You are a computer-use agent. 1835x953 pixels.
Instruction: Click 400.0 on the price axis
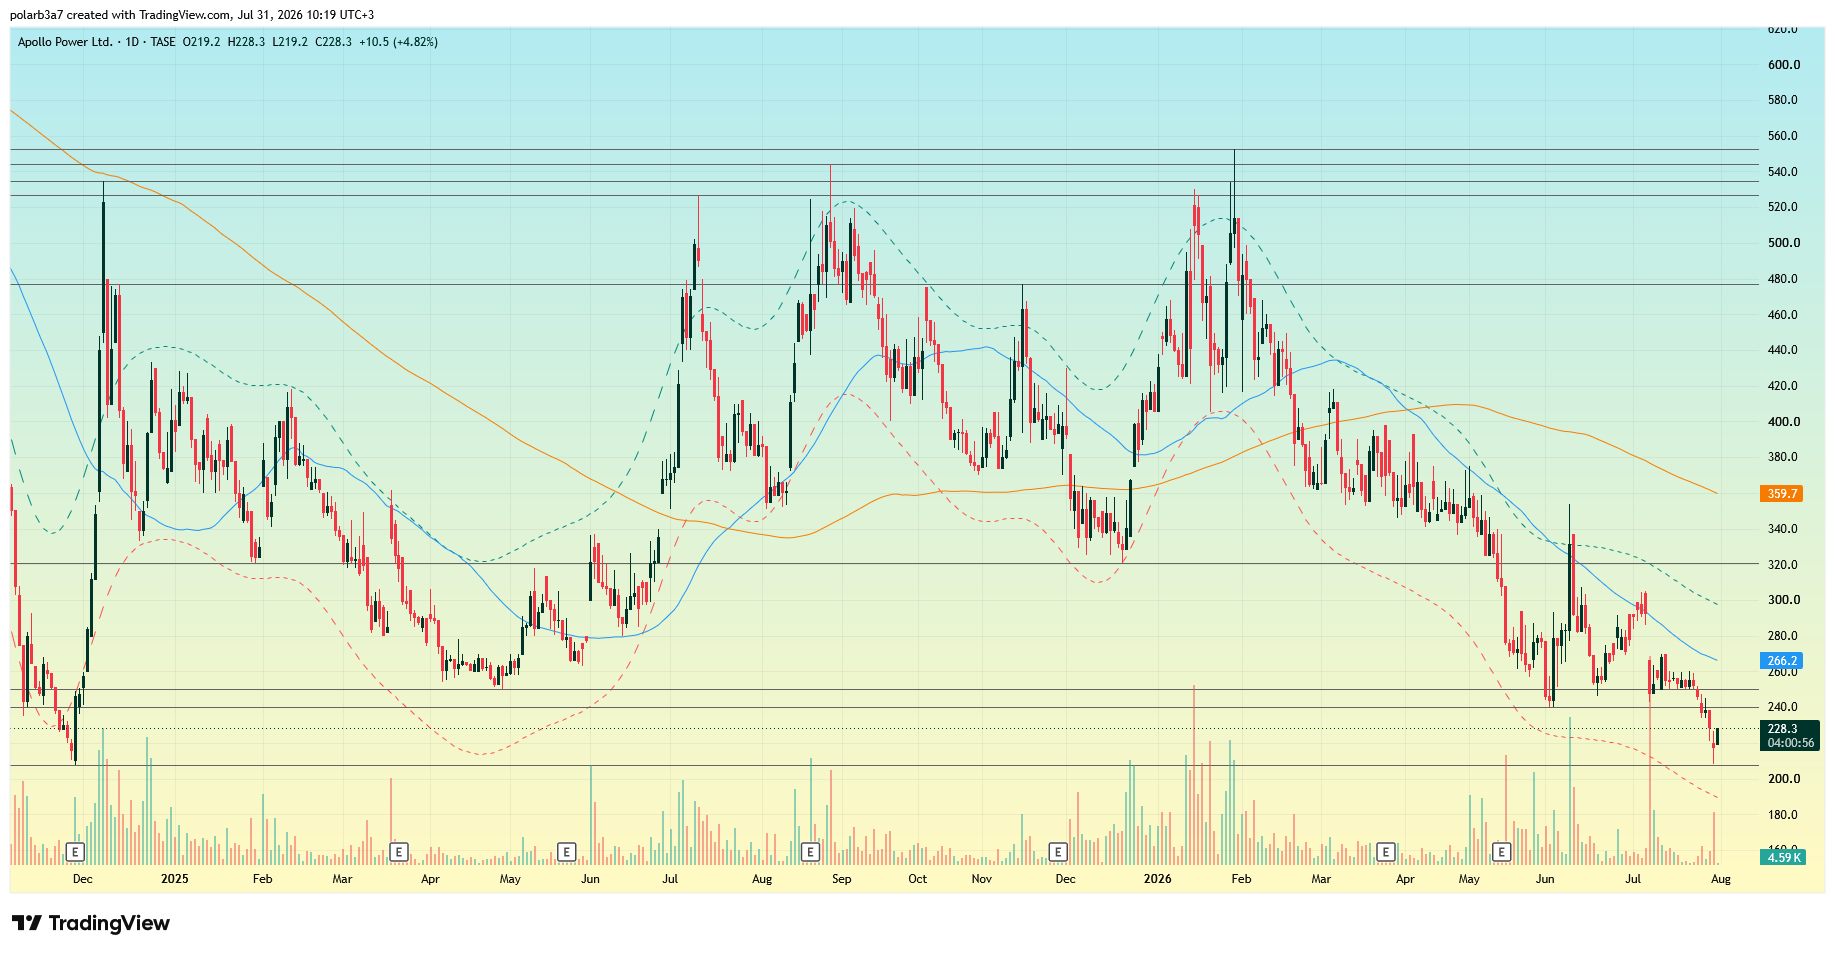(x=1783, y=422)
